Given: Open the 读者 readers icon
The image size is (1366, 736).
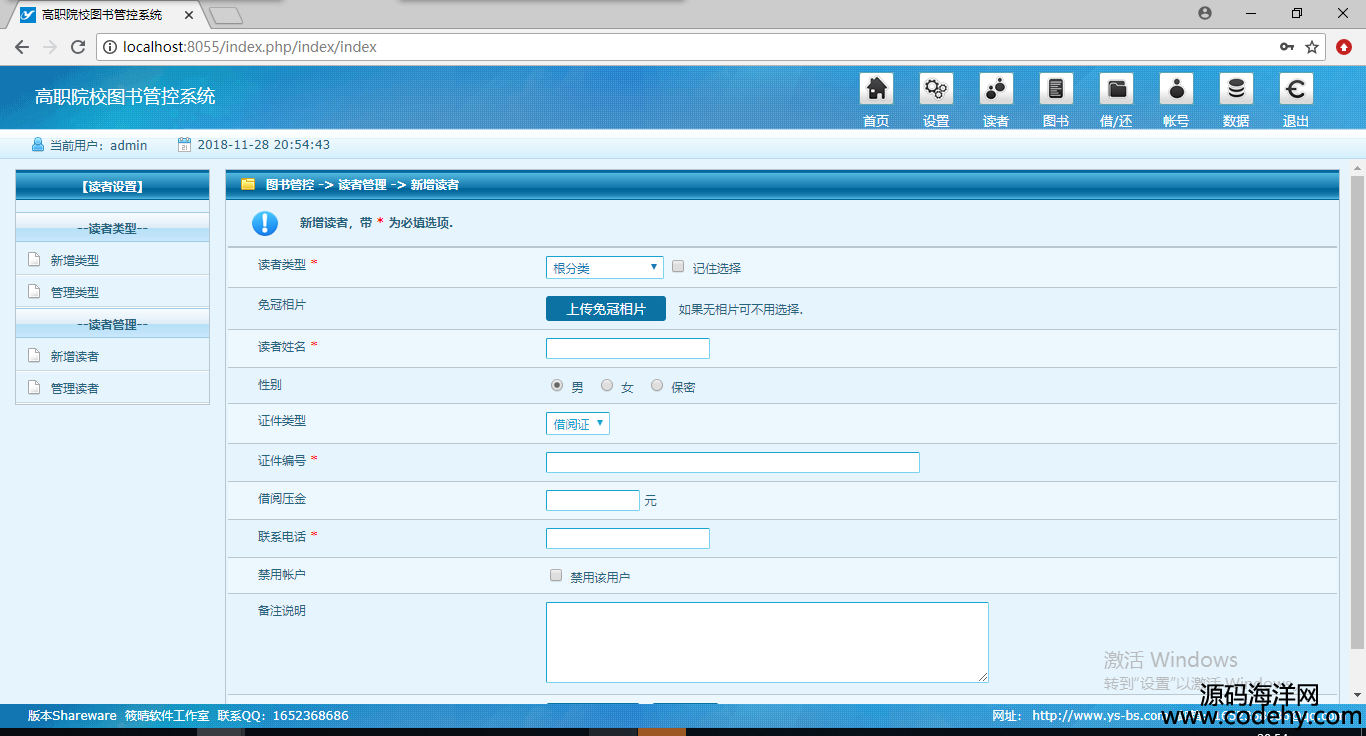Looking at the screenshot, I should pos(996,90).
